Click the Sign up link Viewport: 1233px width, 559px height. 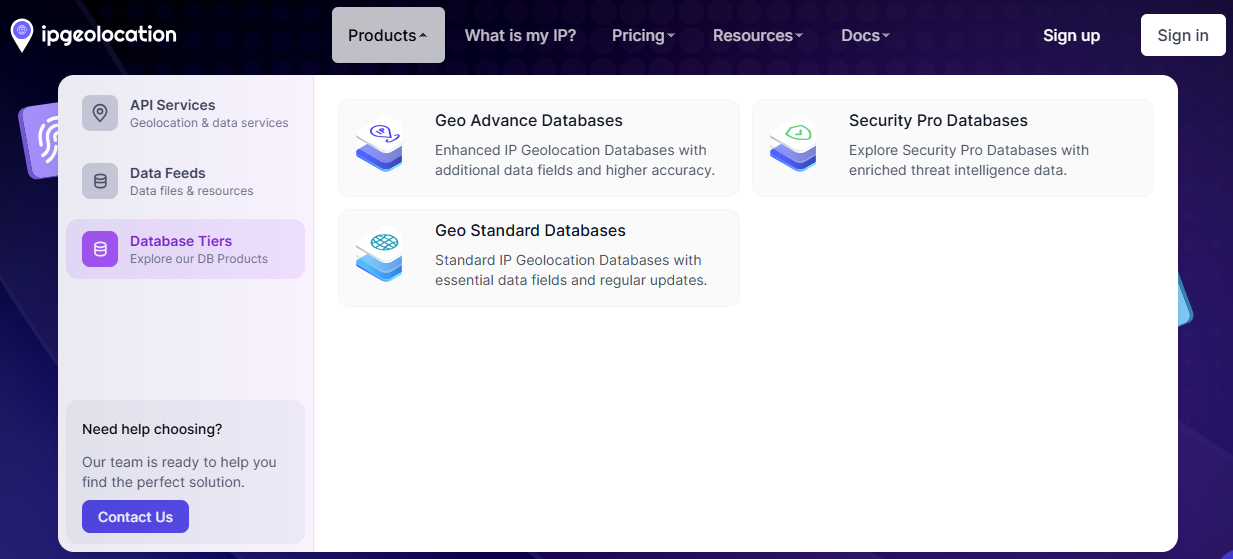click(1071, 35)
